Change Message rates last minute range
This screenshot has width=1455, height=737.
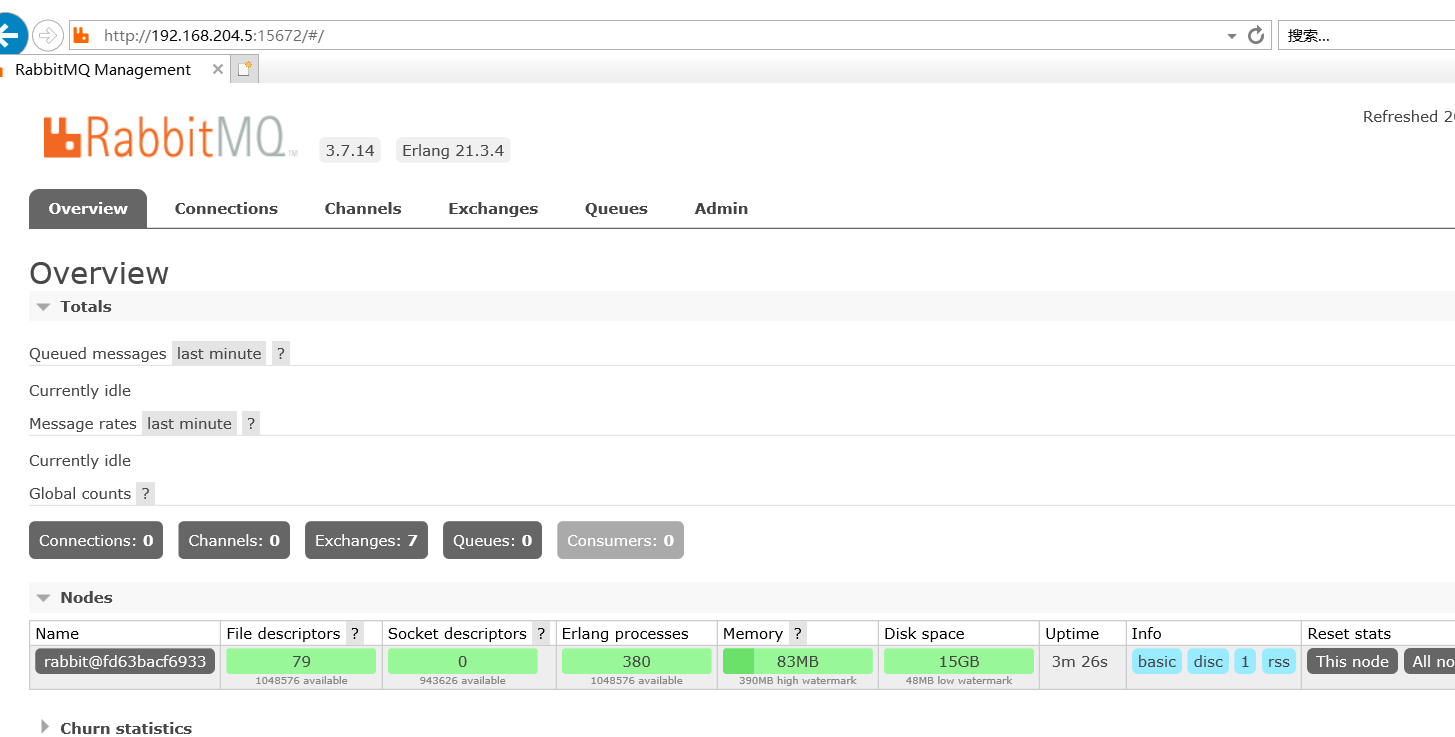click(189, 424)
